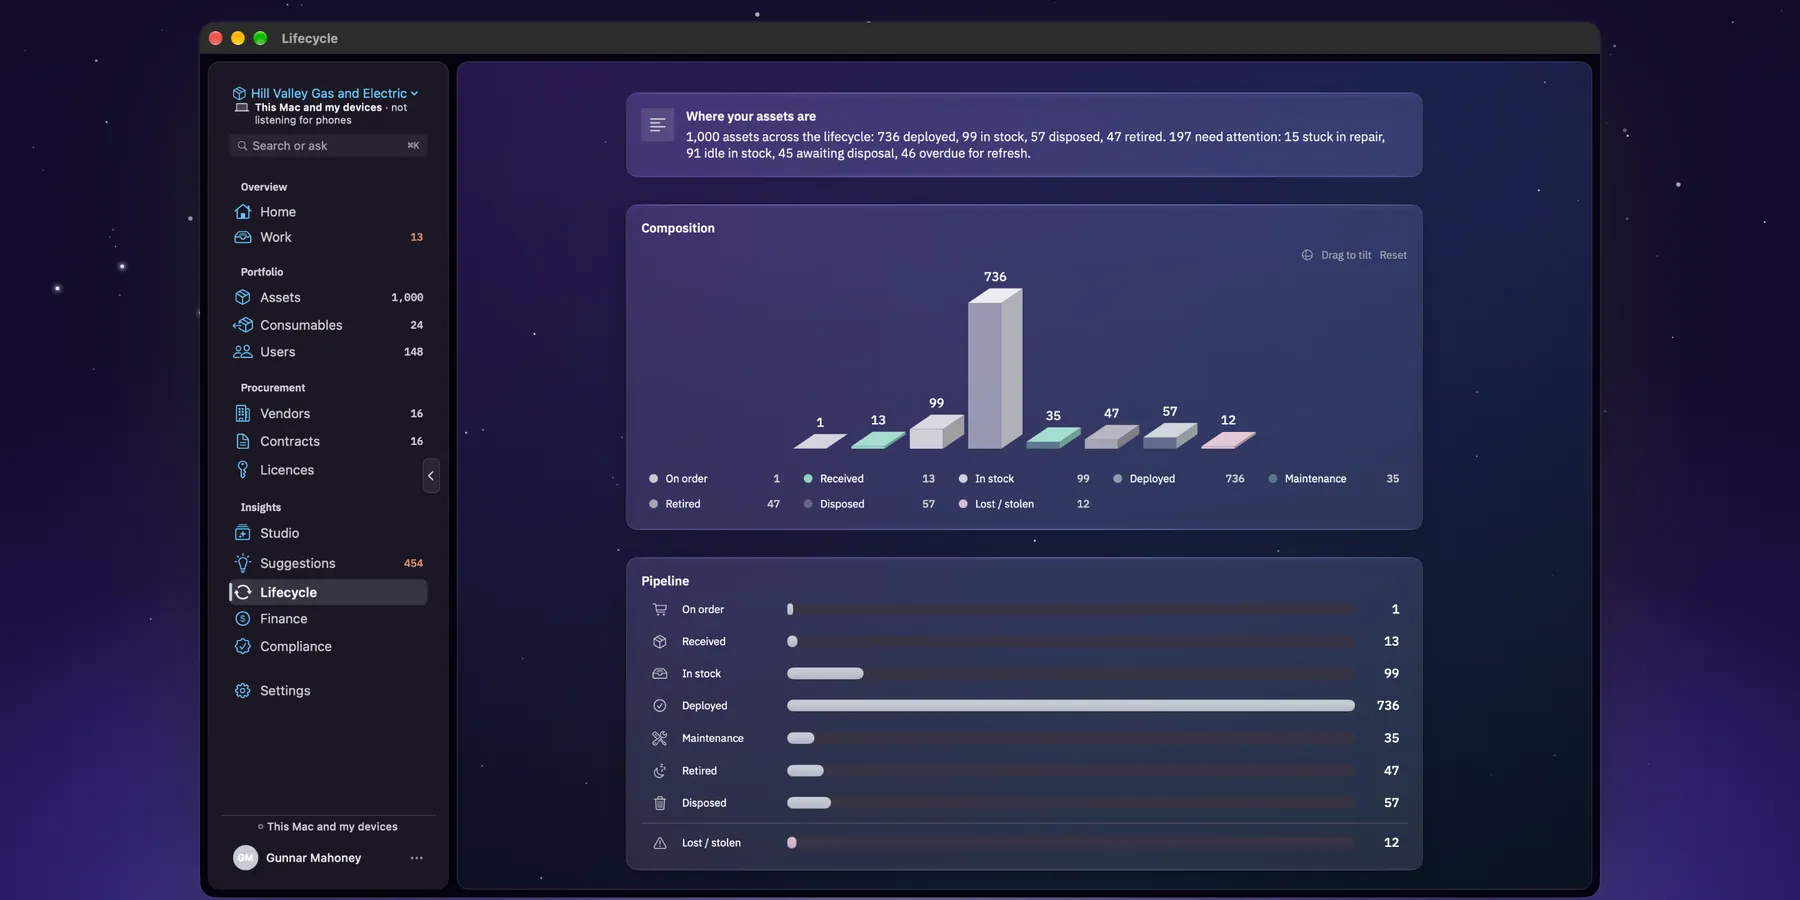
Task: Click the tall 736 Deployed chart bar
Action: 995,368
